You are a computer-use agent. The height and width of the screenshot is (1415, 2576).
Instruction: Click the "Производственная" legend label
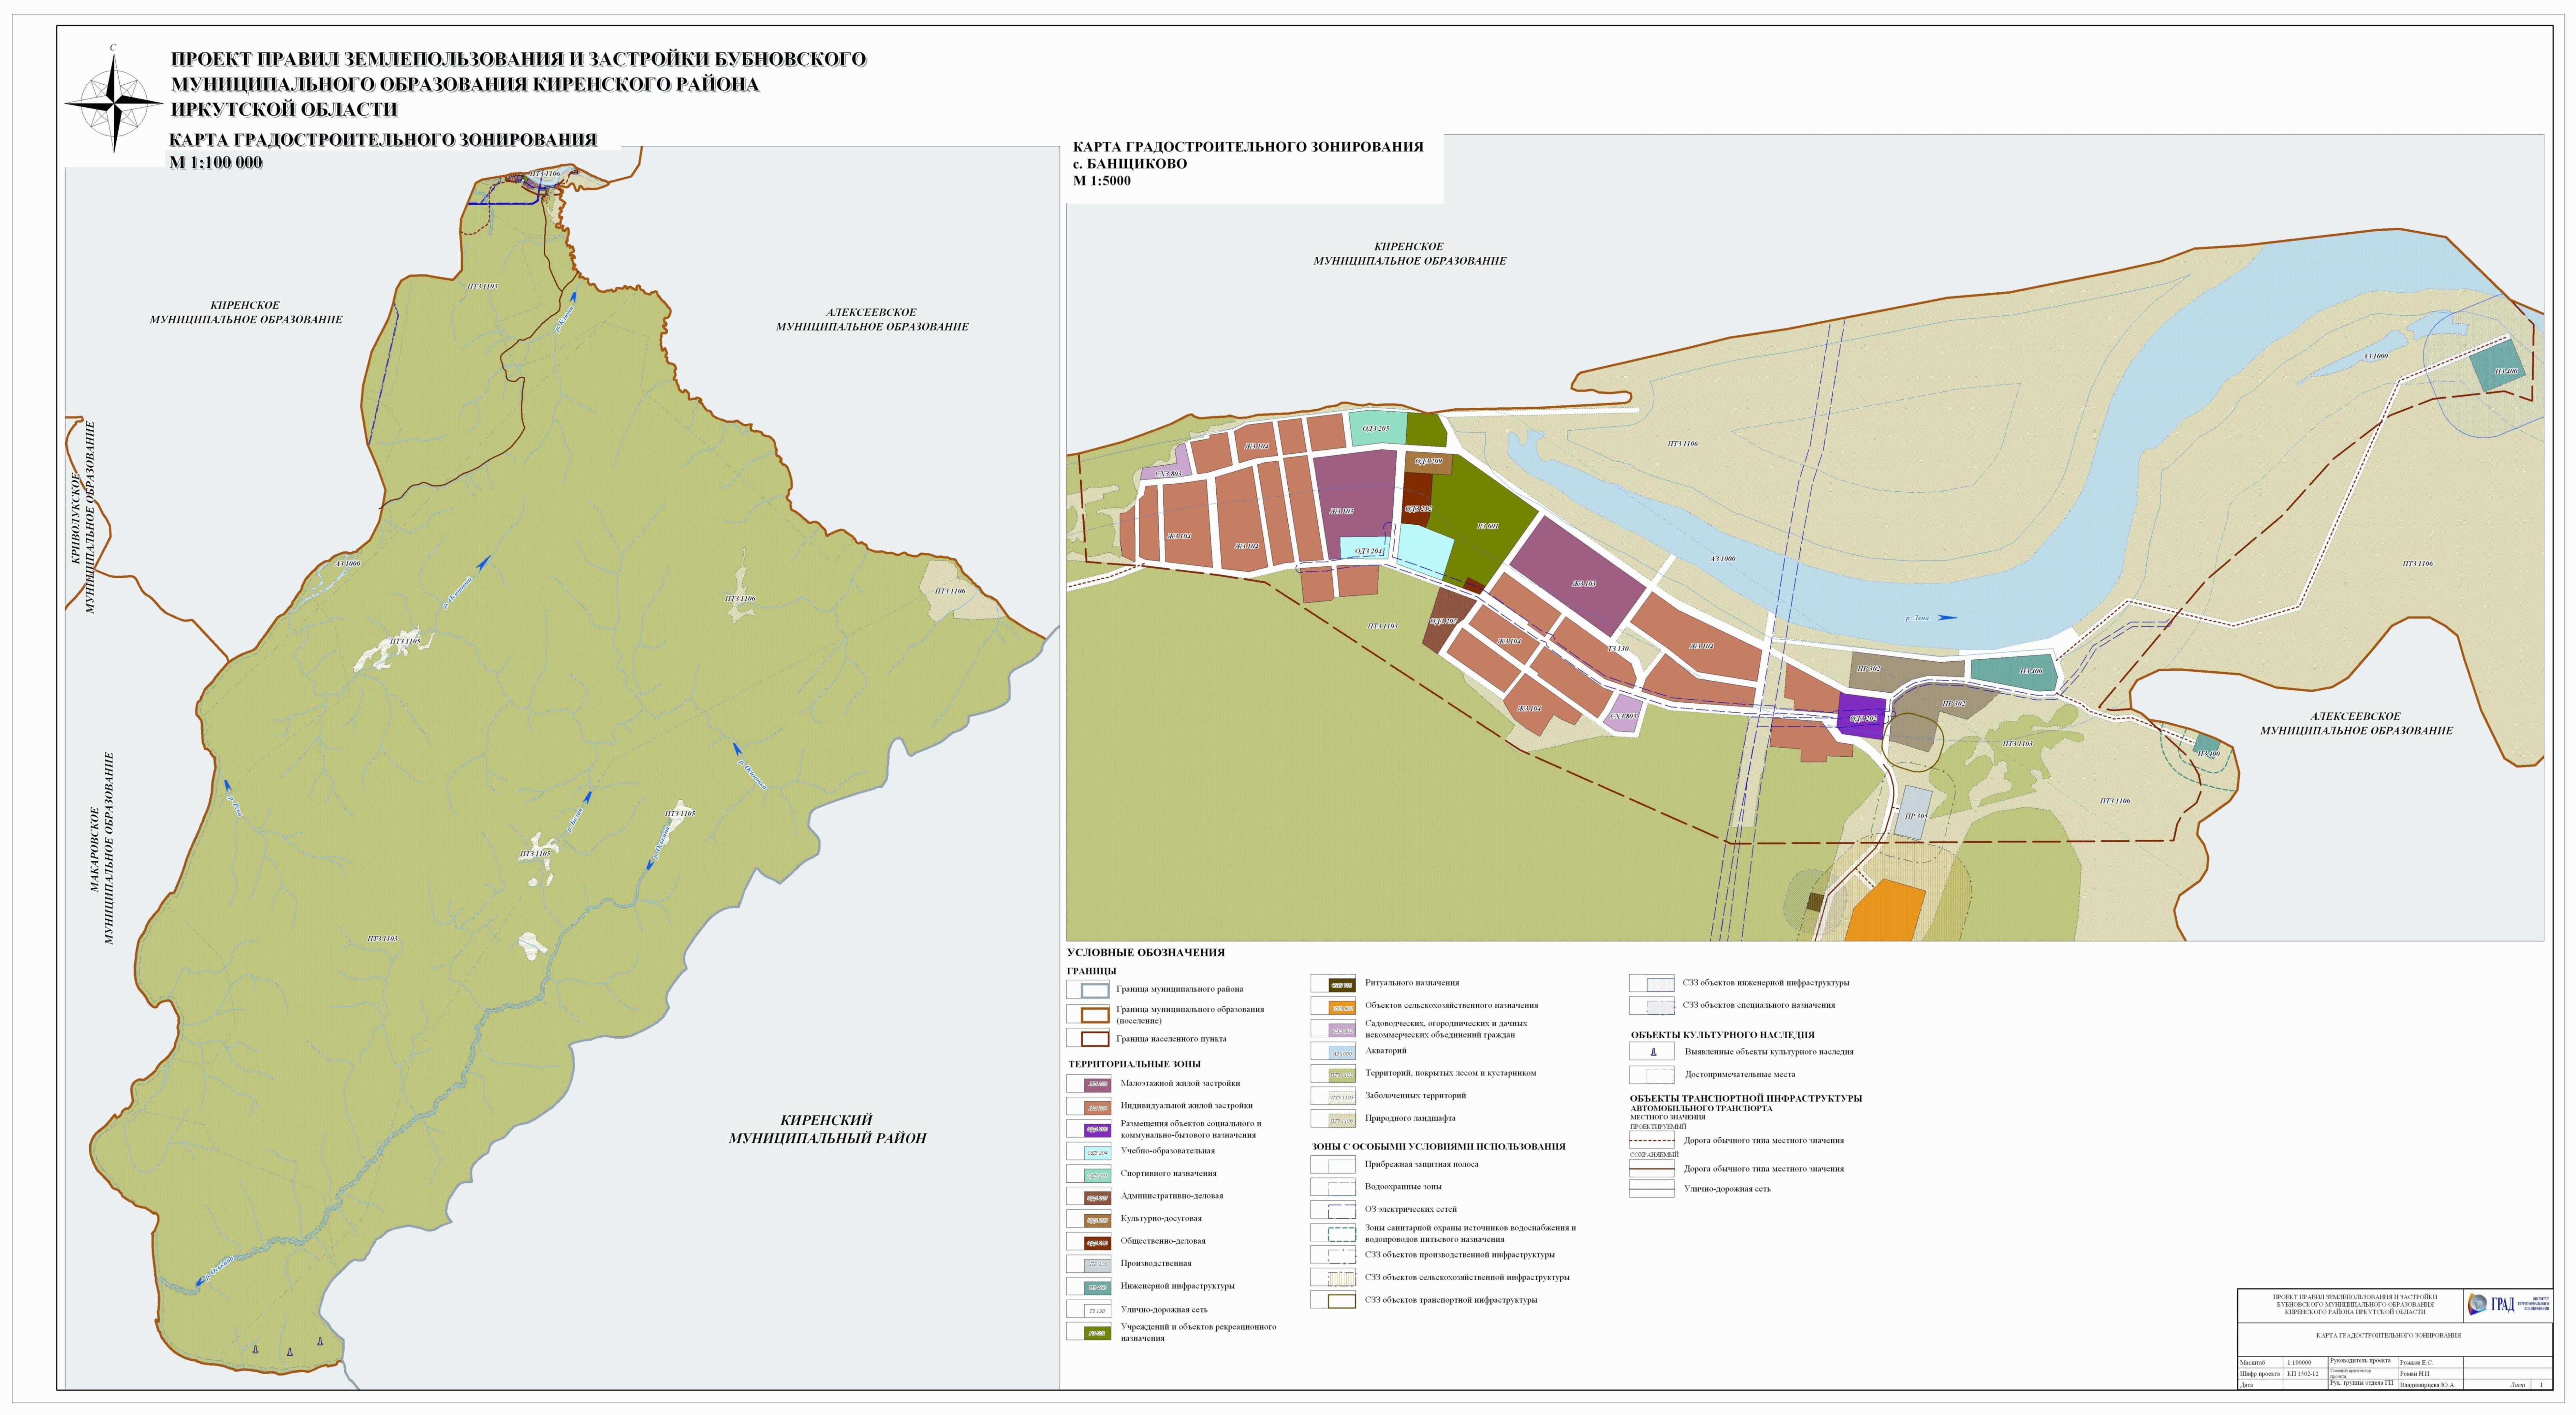pos(1156,1264)
